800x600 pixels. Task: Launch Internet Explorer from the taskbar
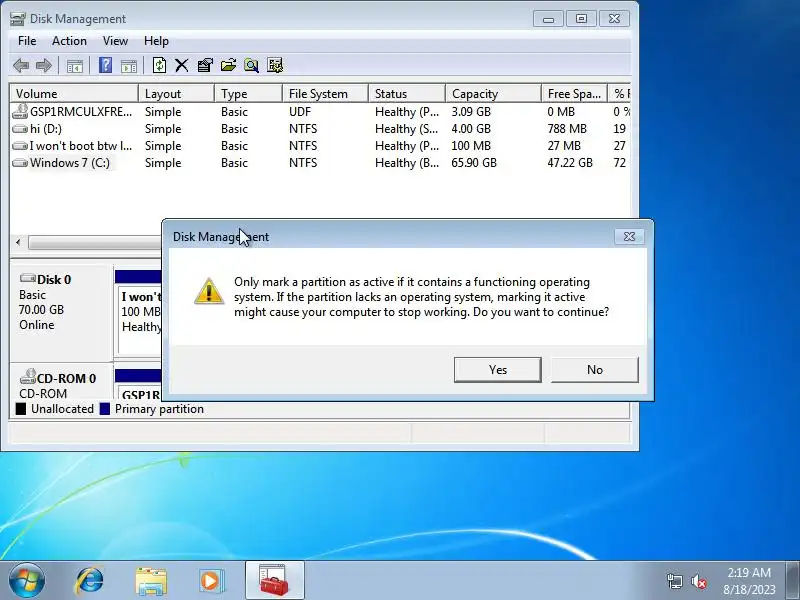coord(90,581)
